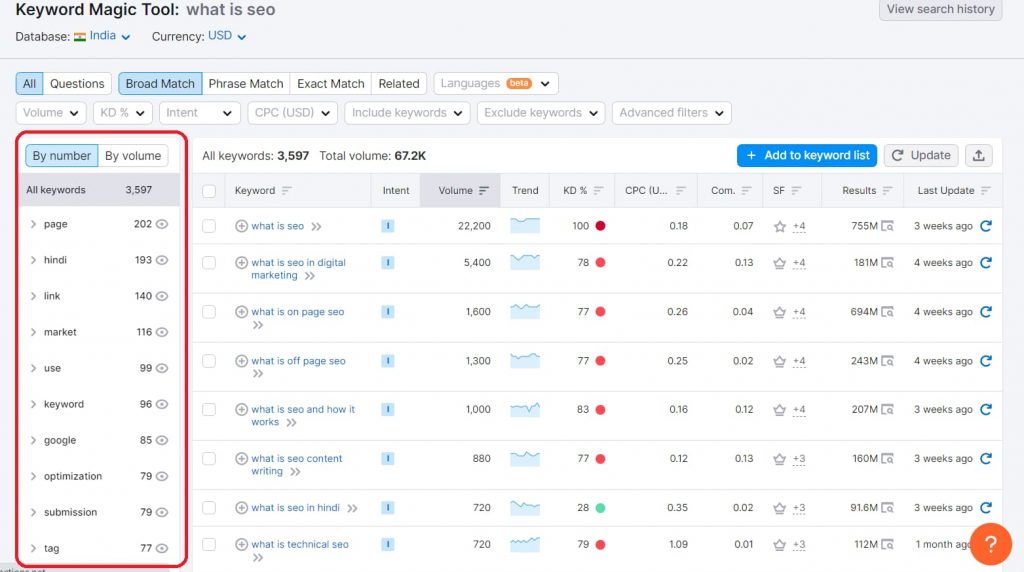The height and width of the screenshot is (572, 1024).
Task: Tick checkbox for 'what is seo content writing'
Action: [209, 458]
